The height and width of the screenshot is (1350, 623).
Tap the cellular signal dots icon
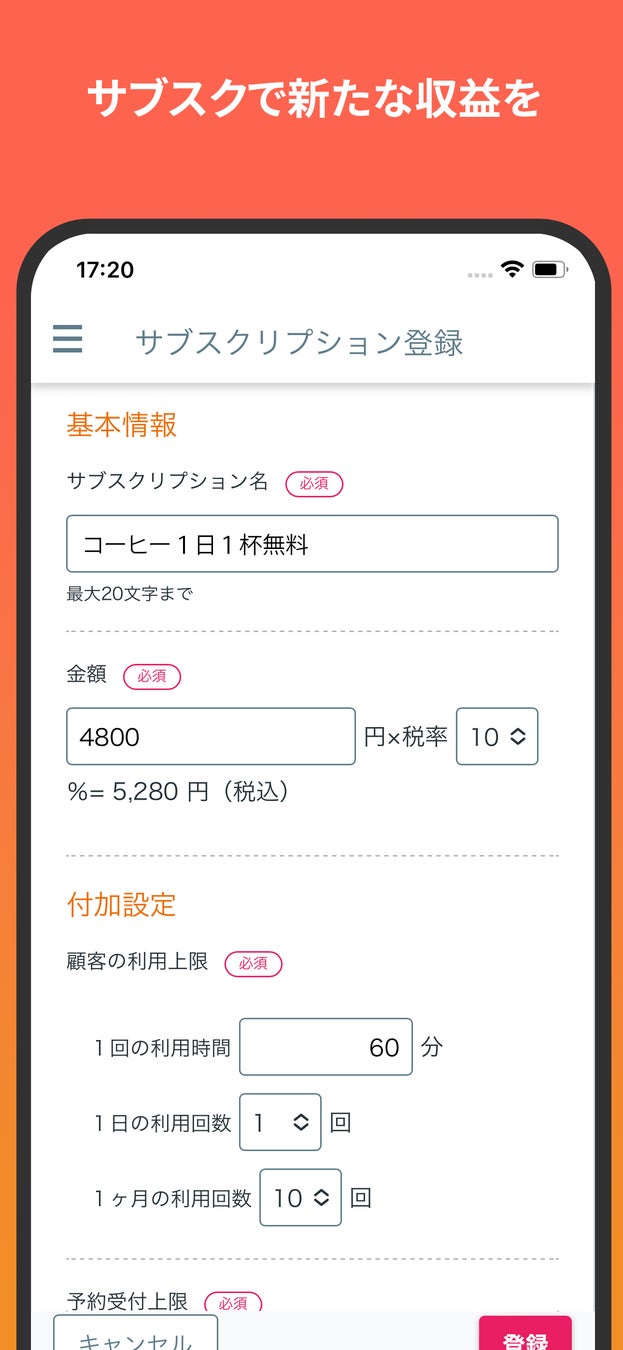pyautogui.click(x=479, y=274)
